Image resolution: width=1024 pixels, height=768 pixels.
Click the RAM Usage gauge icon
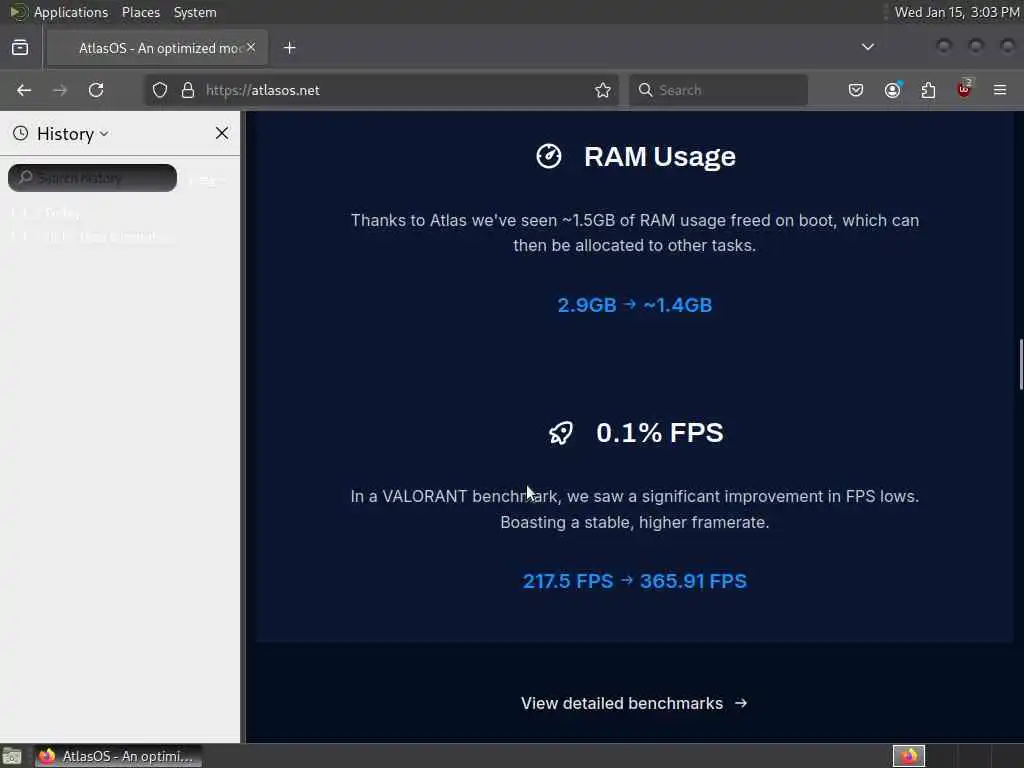549,156
